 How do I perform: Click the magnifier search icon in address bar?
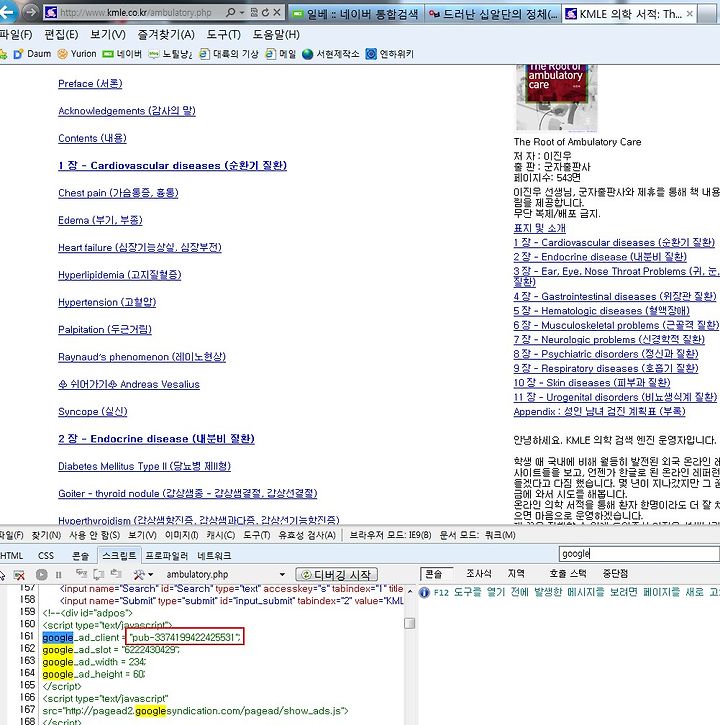[231, 12]
